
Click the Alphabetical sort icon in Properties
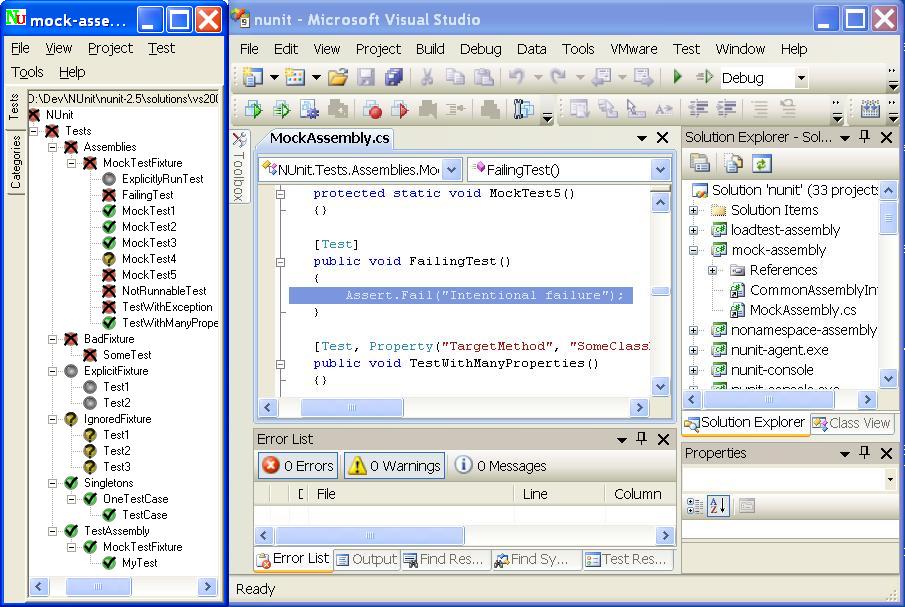click(719, 506)
